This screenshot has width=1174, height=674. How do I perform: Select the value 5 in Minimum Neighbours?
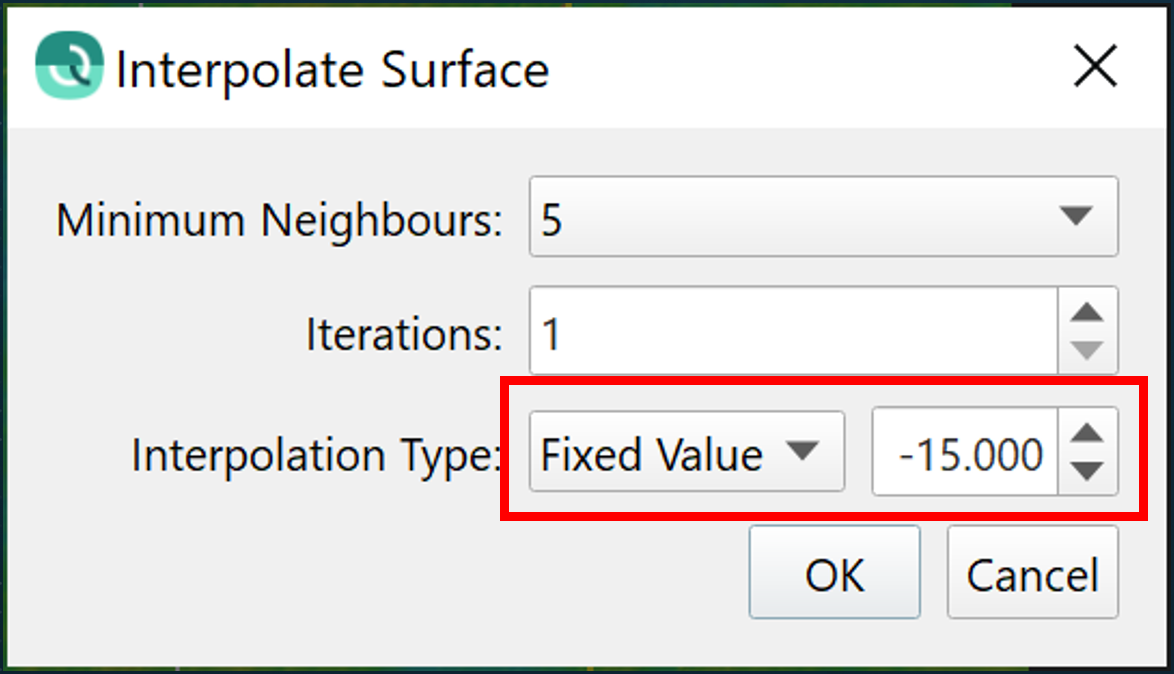coord(552,219)
